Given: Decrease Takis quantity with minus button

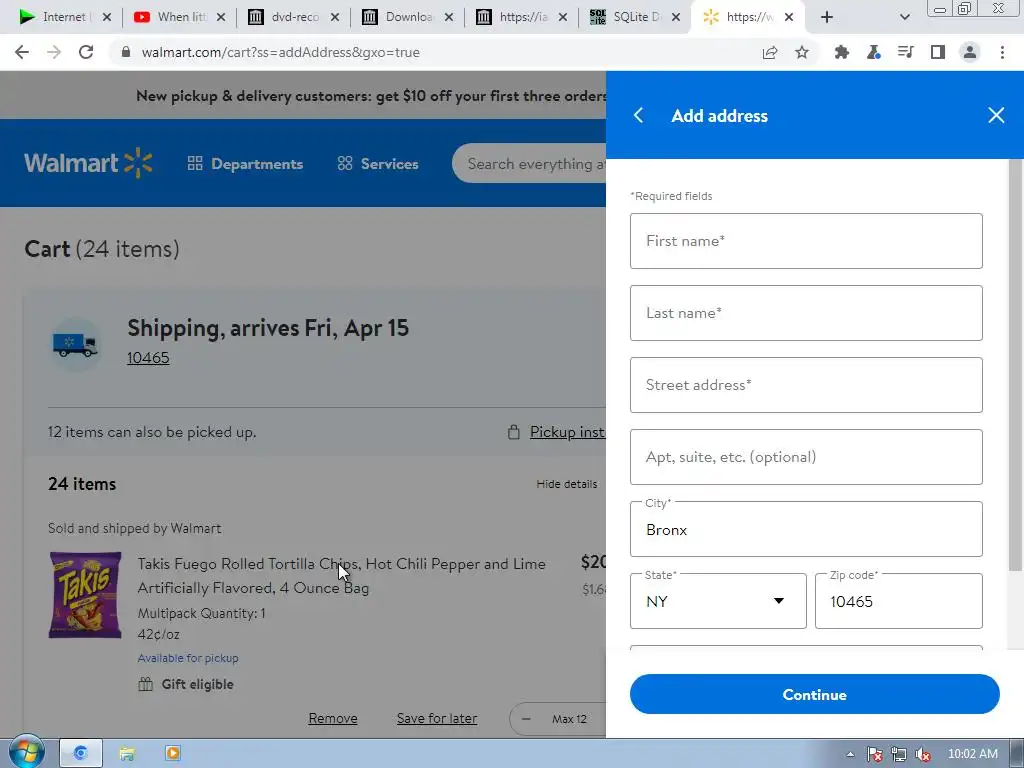Looking at the screenshot, I should pos(526,719).
